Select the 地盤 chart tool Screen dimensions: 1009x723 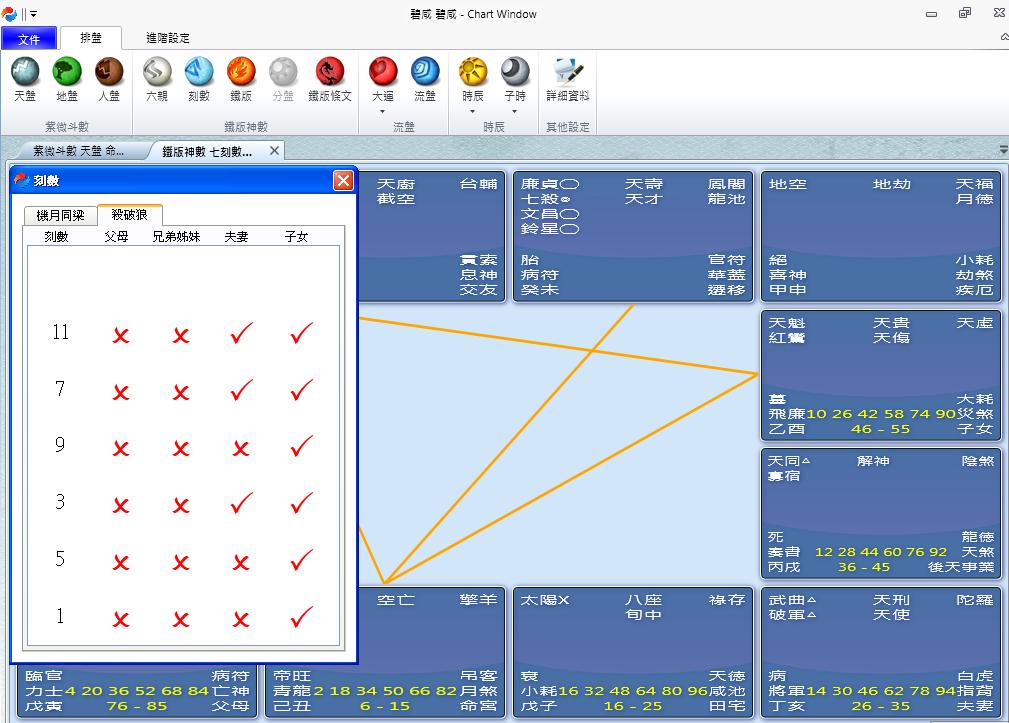(x=66, y=78)
